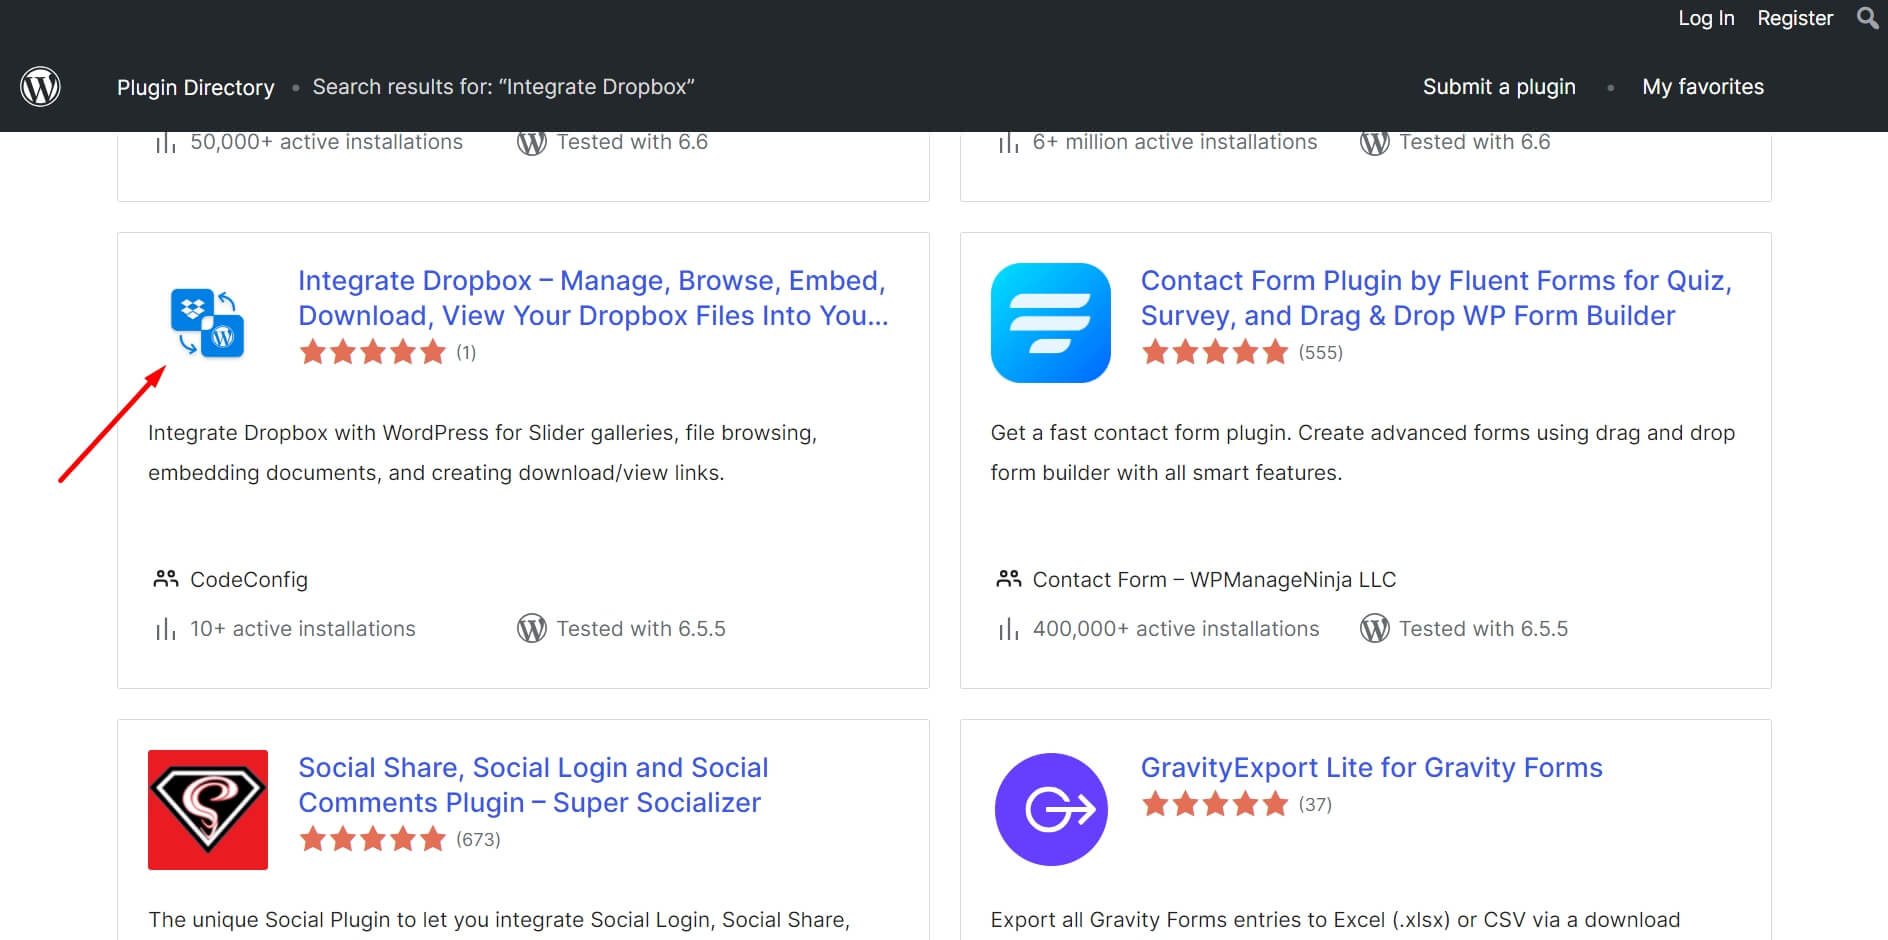The image size is (1888, 940).
Task: Click 50,000+ active installations text
Action: click(326, 142)
